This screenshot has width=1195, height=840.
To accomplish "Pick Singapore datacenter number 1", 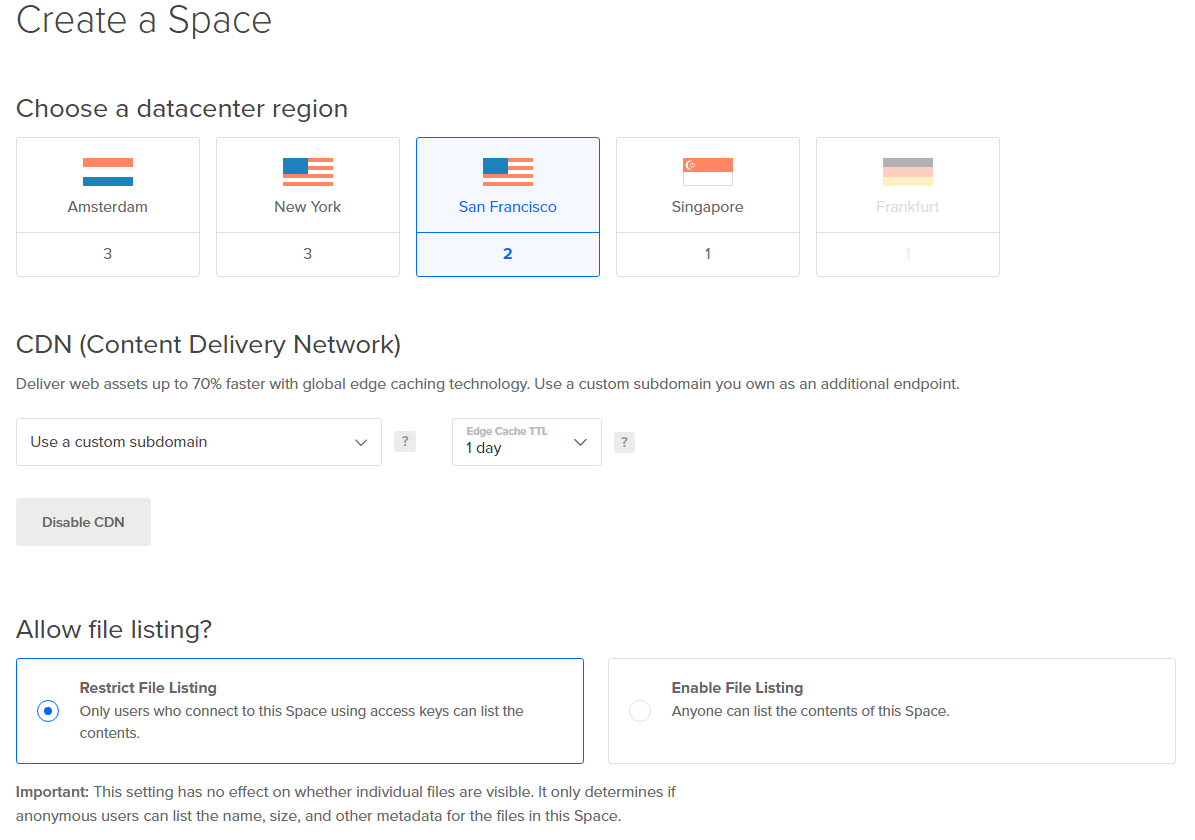I will 708,254.
